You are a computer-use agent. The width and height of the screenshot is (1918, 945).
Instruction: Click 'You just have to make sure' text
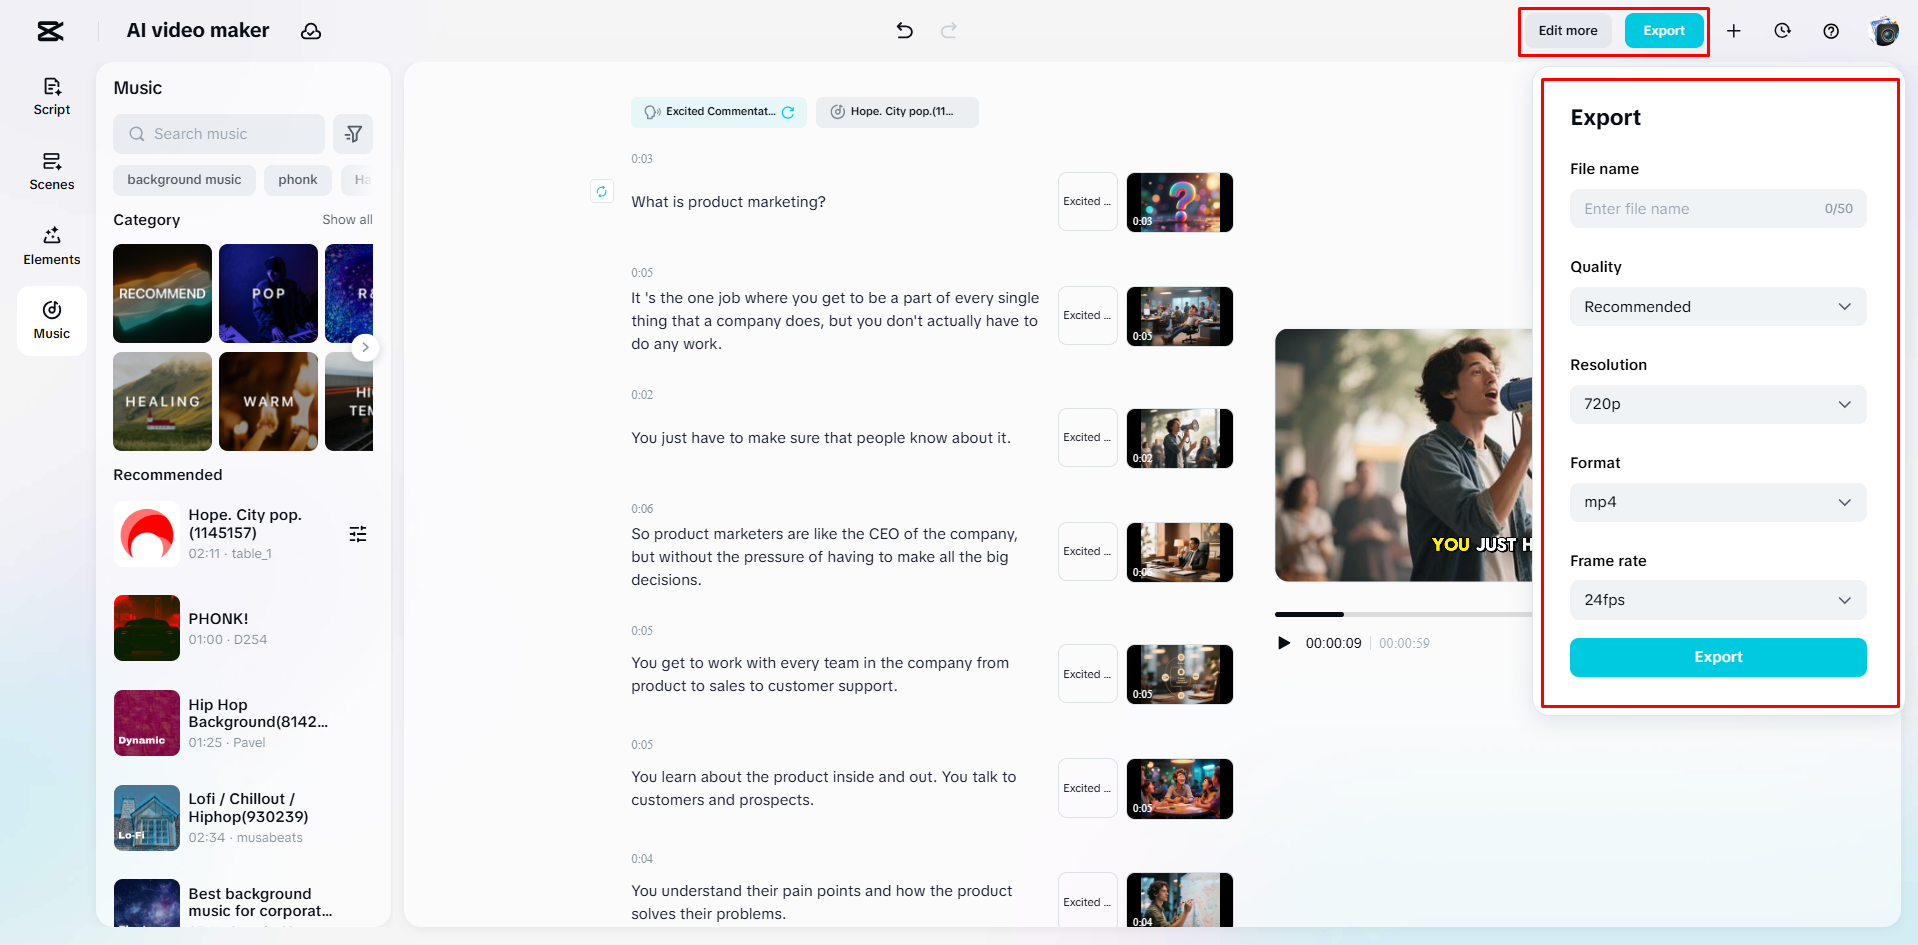click(820, 438)
